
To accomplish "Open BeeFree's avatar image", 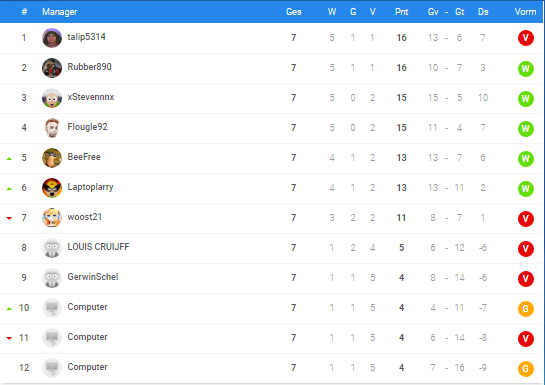I will click(52, 158).
